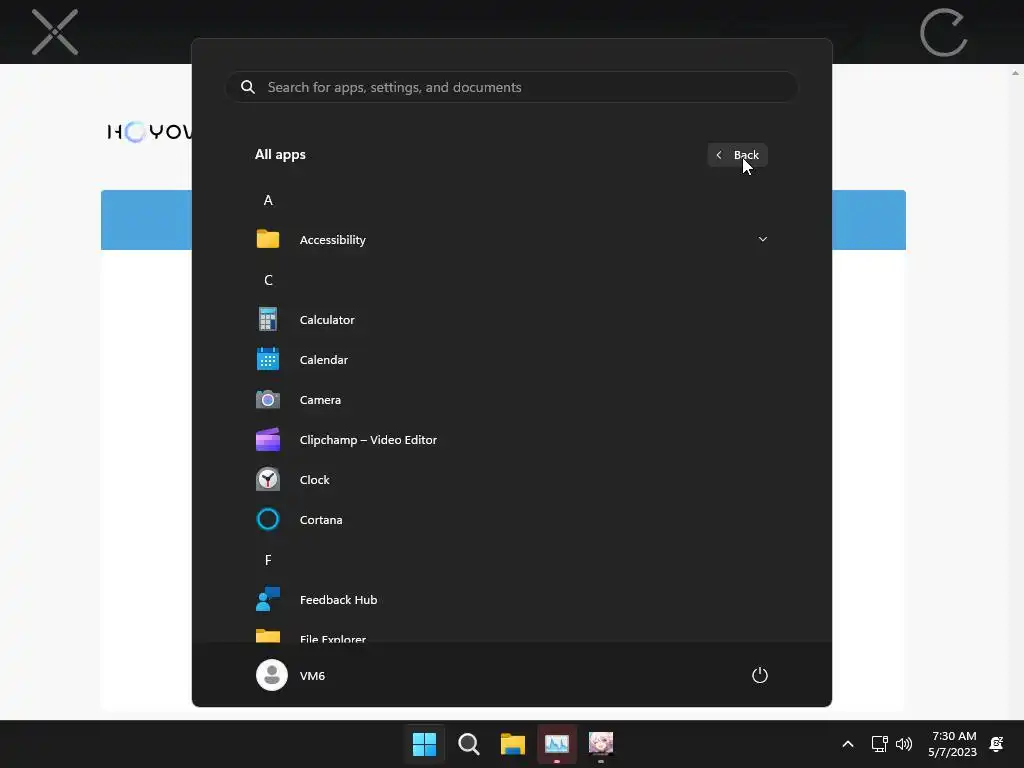Open the volume control in system tray

(904, 744)
